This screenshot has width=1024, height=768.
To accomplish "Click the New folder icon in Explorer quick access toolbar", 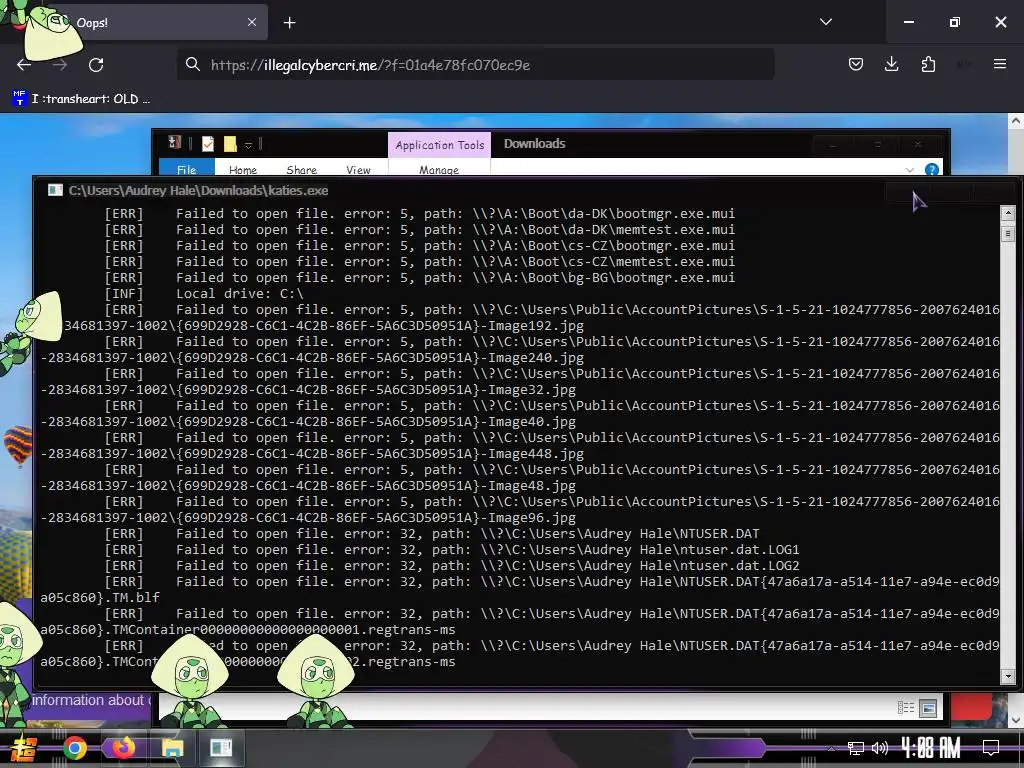I will [230, 144].
